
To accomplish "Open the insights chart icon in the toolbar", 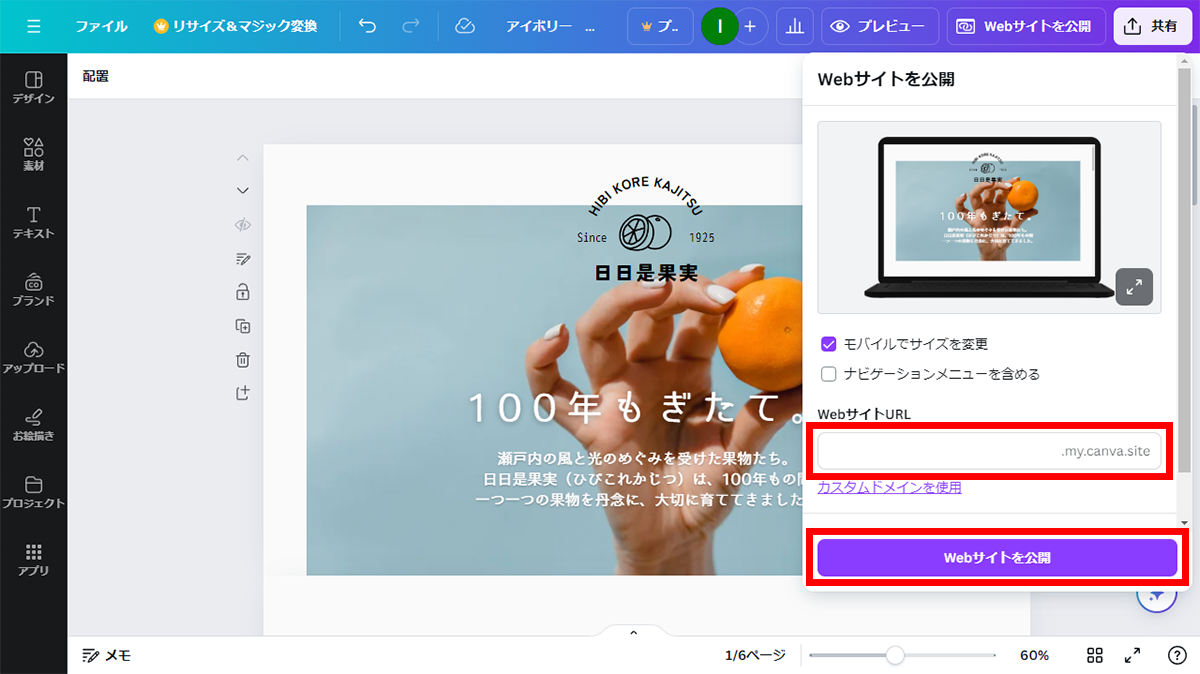I will pos(795,26).
